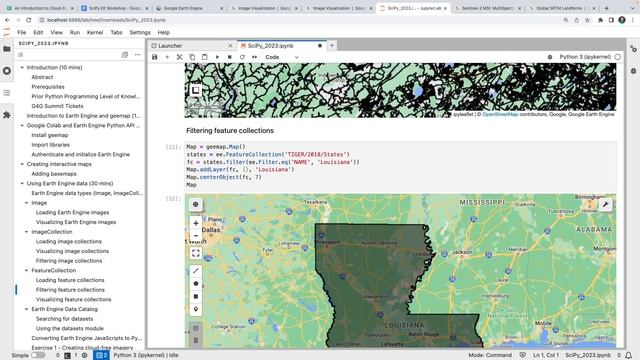Collapse the Image section in outline
Image resolution: width=640 pixels, height=360 pixels.
click(x=27, y=203)
